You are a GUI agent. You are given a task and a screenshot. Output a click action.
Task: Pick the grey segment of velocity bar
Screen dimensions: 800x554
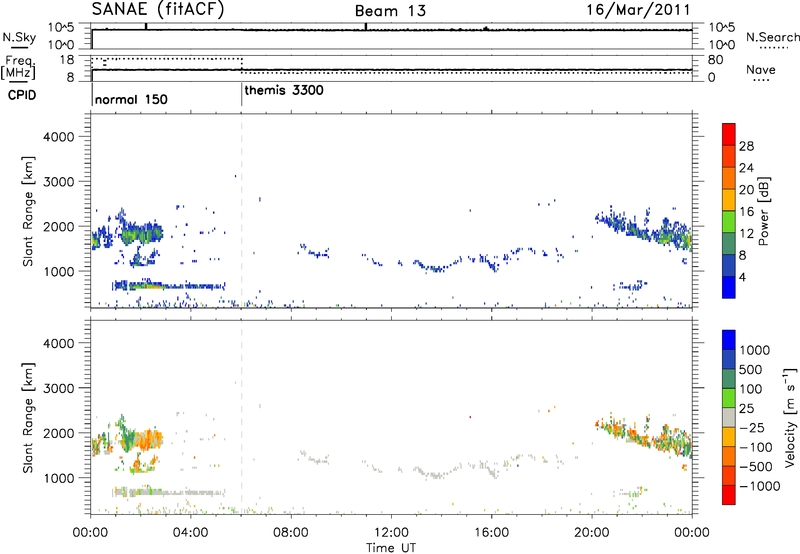pos(729,417)
